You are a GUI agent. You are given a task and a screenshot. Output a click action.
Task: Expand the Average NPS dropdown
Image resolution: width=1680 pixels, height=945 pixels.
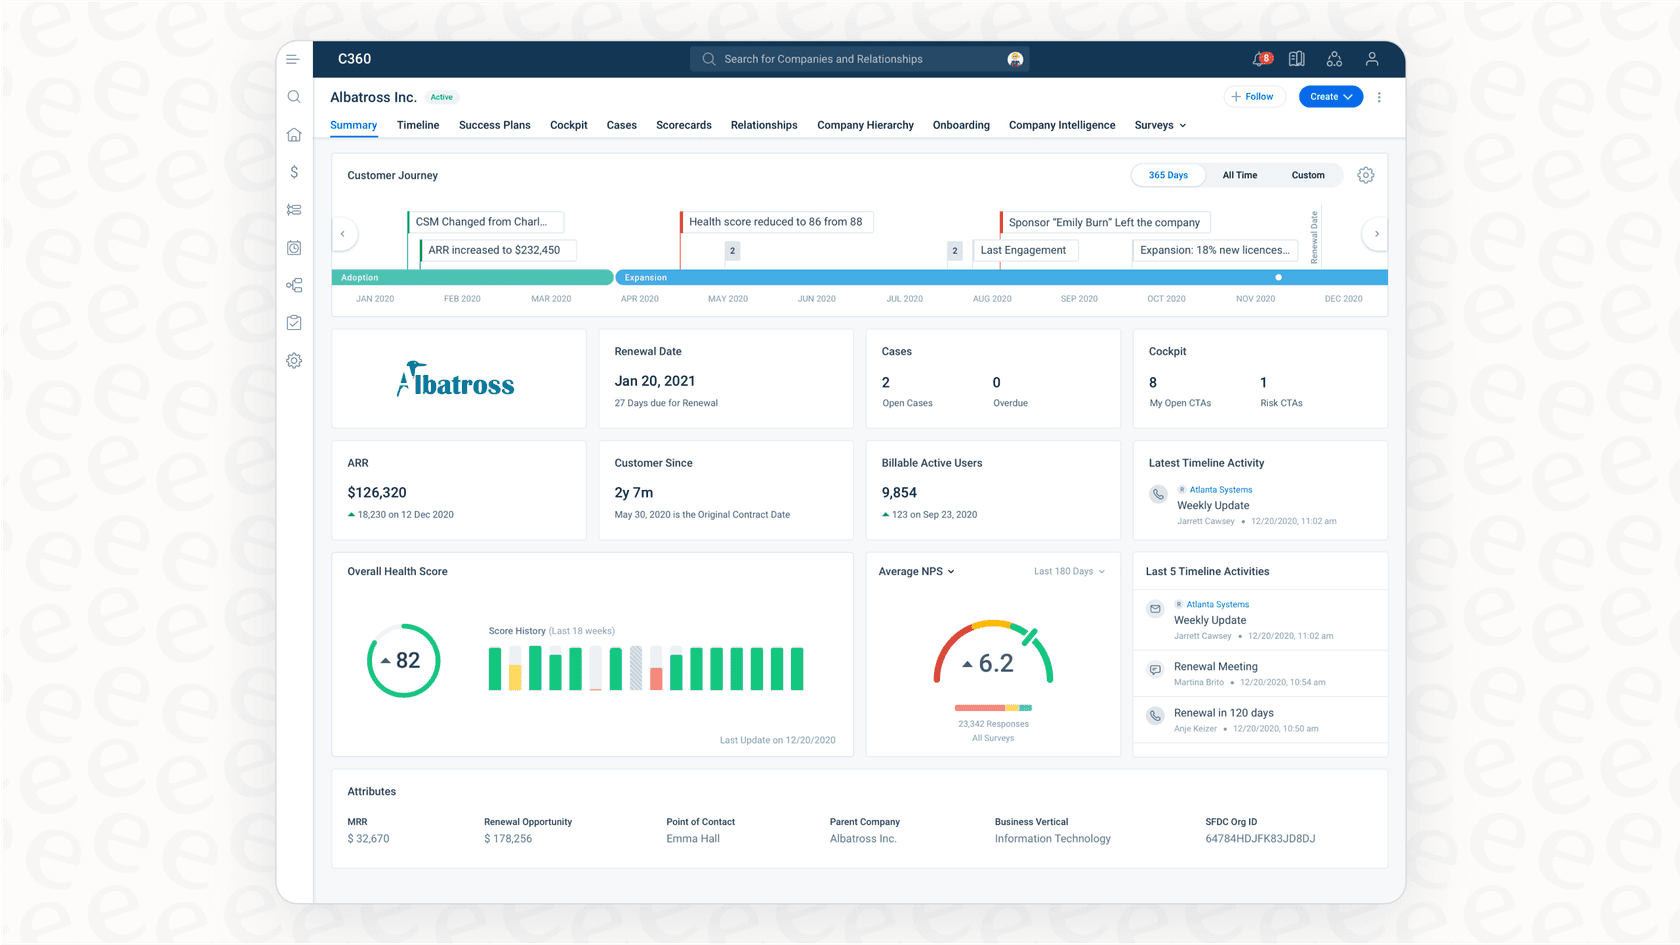click(915, 571)
